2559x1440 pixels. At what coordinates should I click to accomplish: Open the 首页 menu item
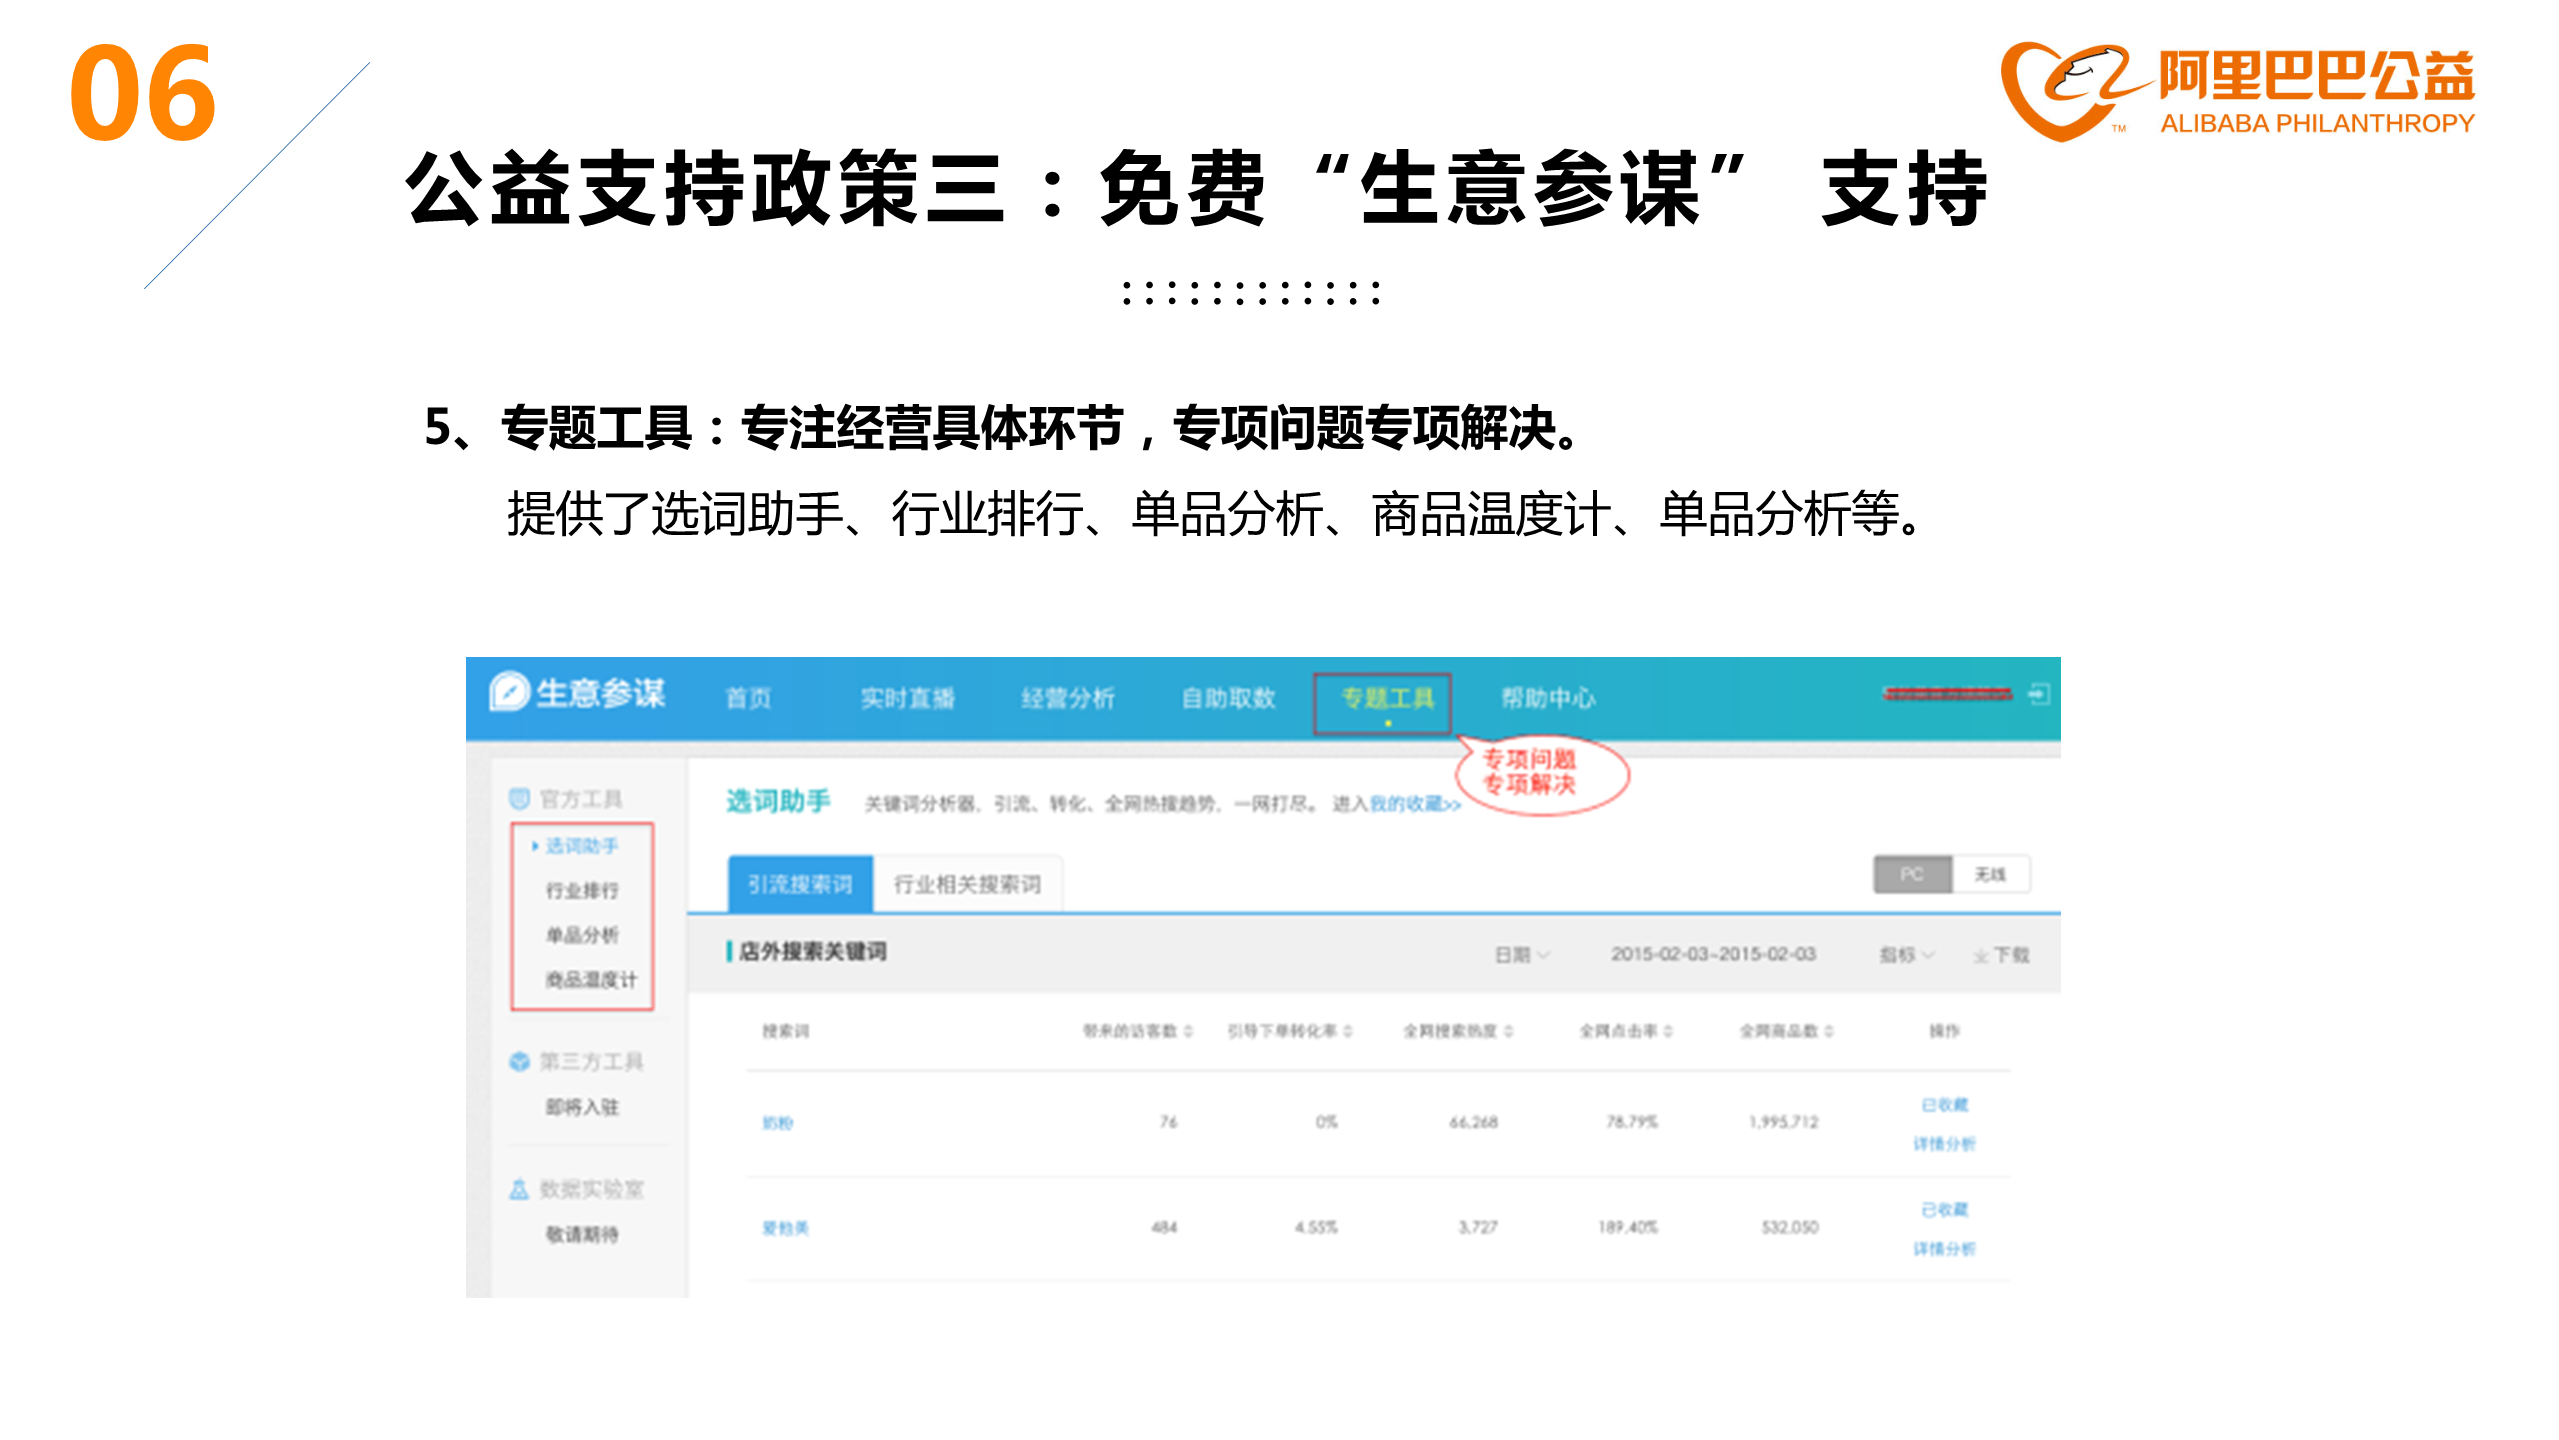tap(748, 698)
